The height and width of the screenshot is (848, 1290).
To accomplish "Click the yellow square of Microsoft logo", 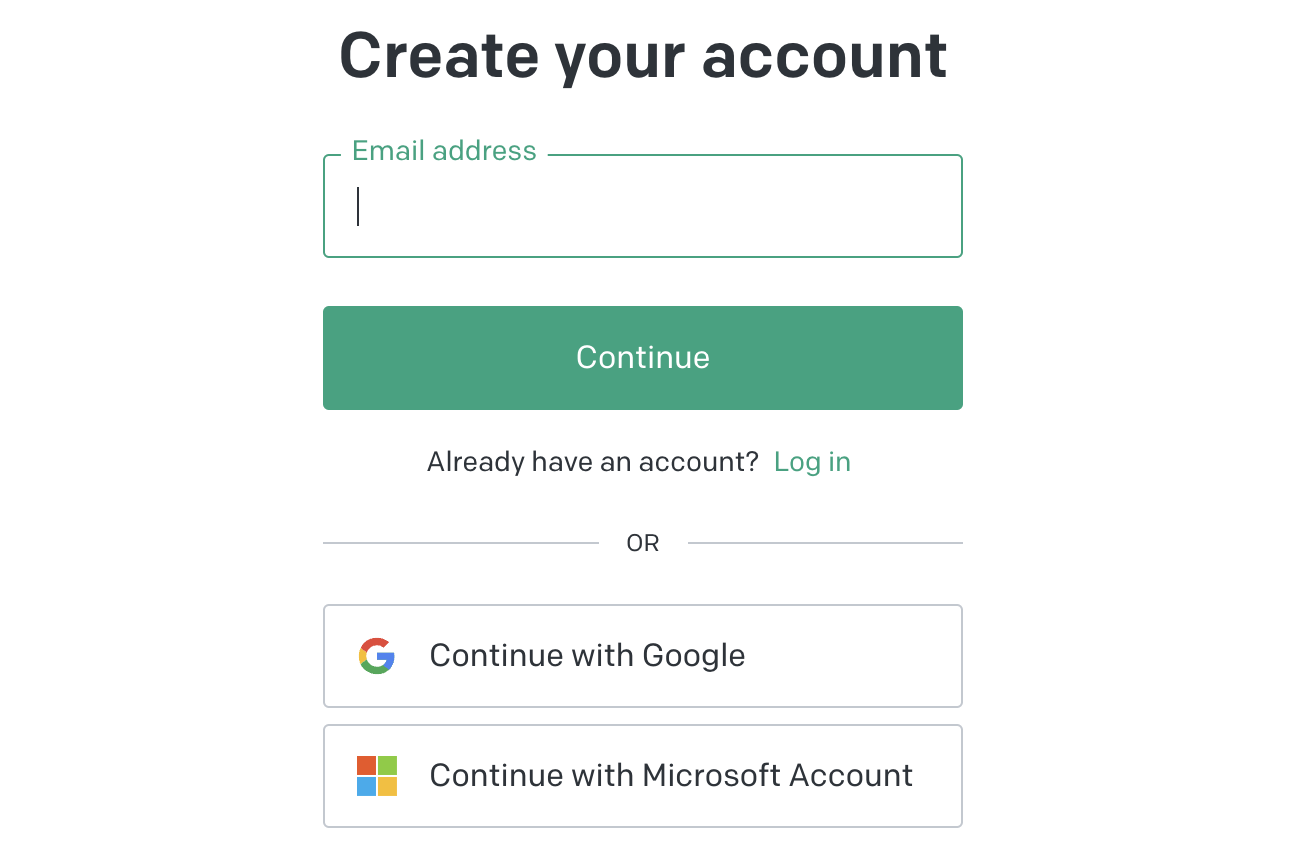I will [x=387, y=786].
